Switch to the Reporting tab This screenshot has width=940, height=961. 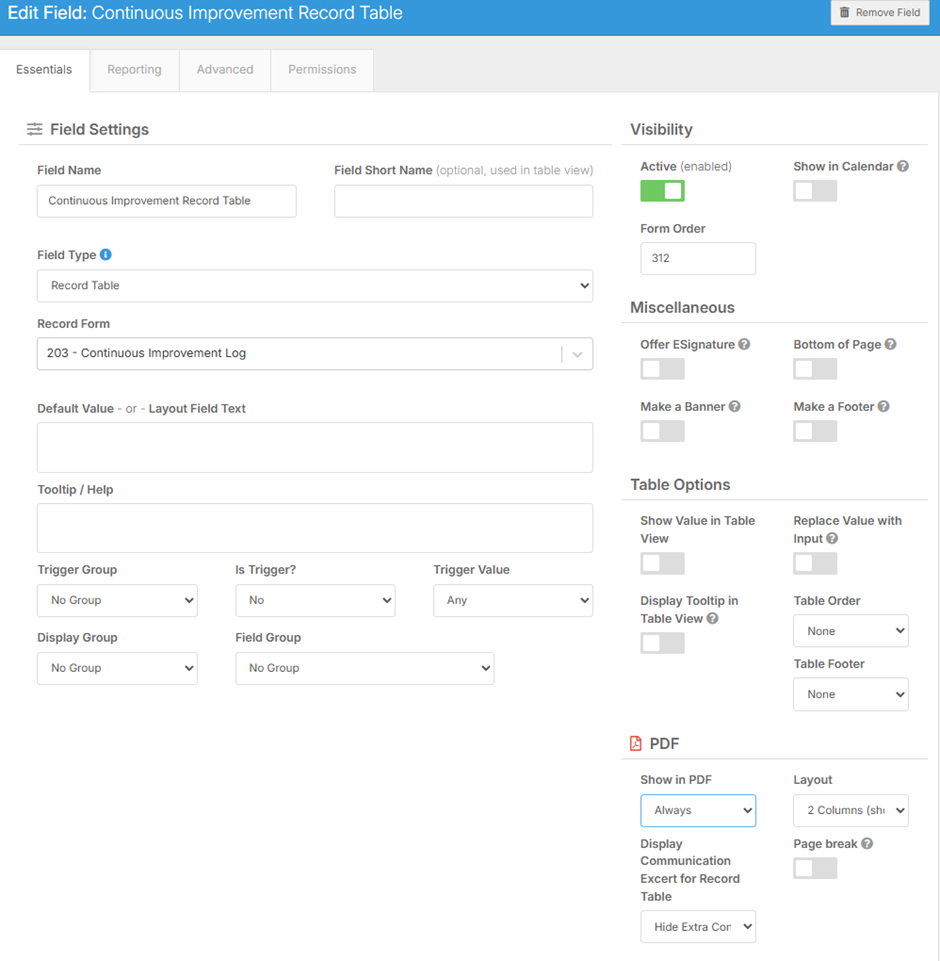tap(134, 70)
